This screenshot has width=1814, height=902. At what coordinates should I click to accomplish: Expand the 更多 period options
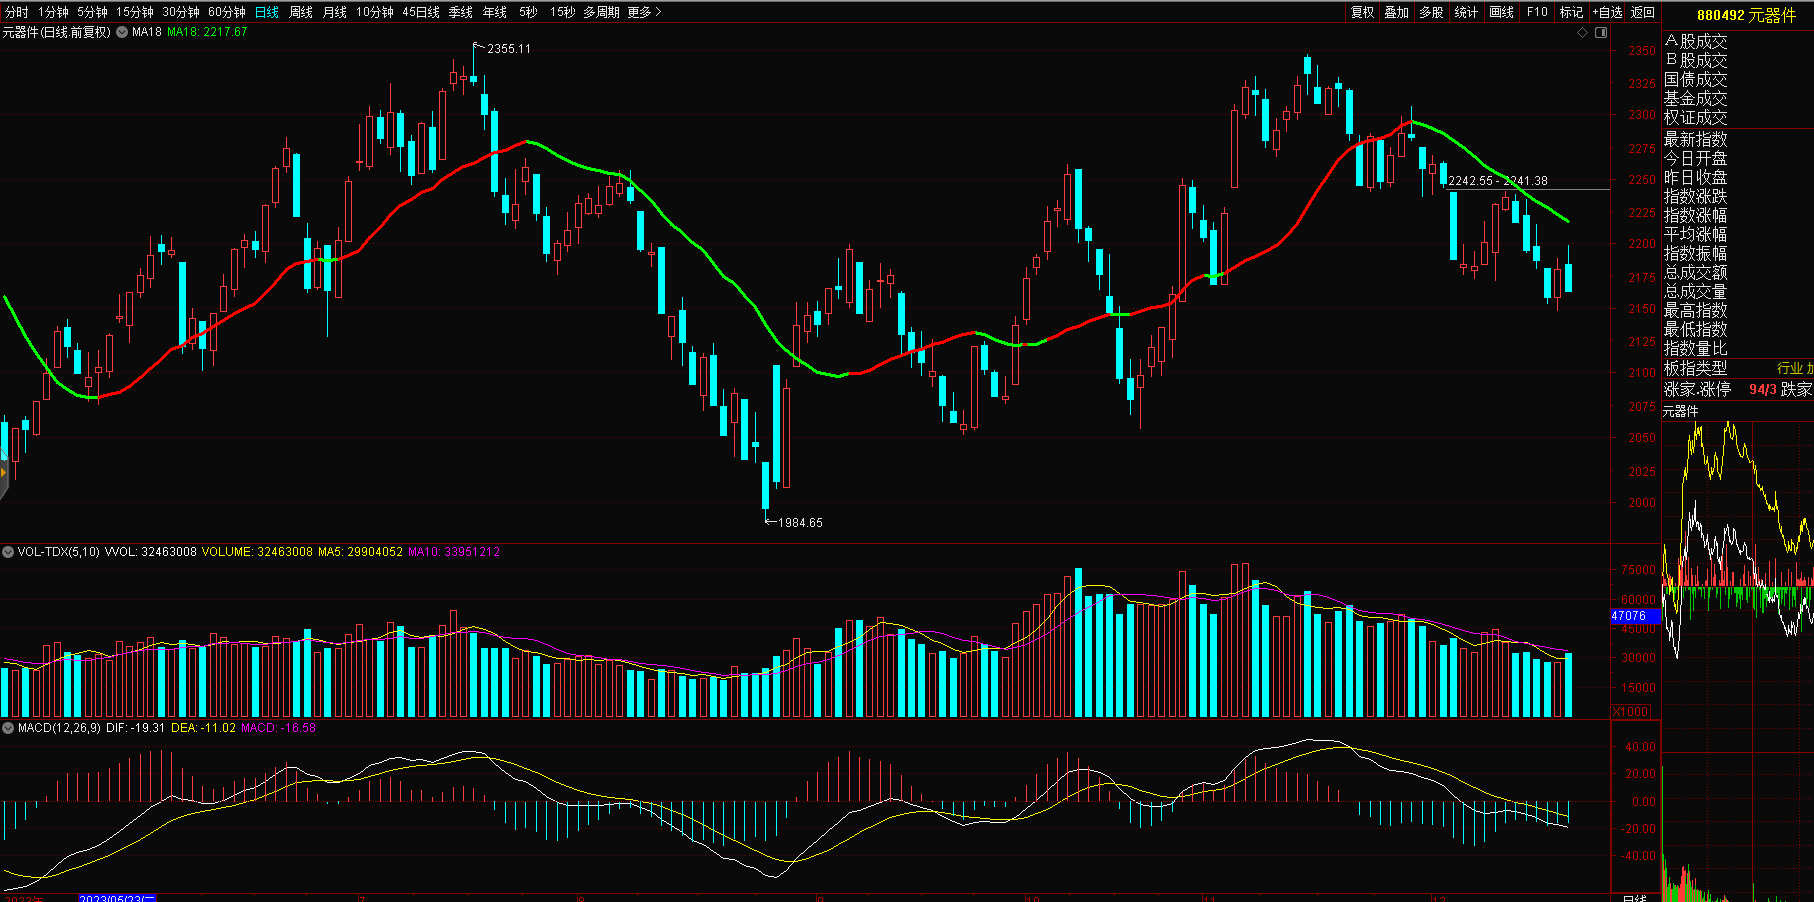[644, 12]
